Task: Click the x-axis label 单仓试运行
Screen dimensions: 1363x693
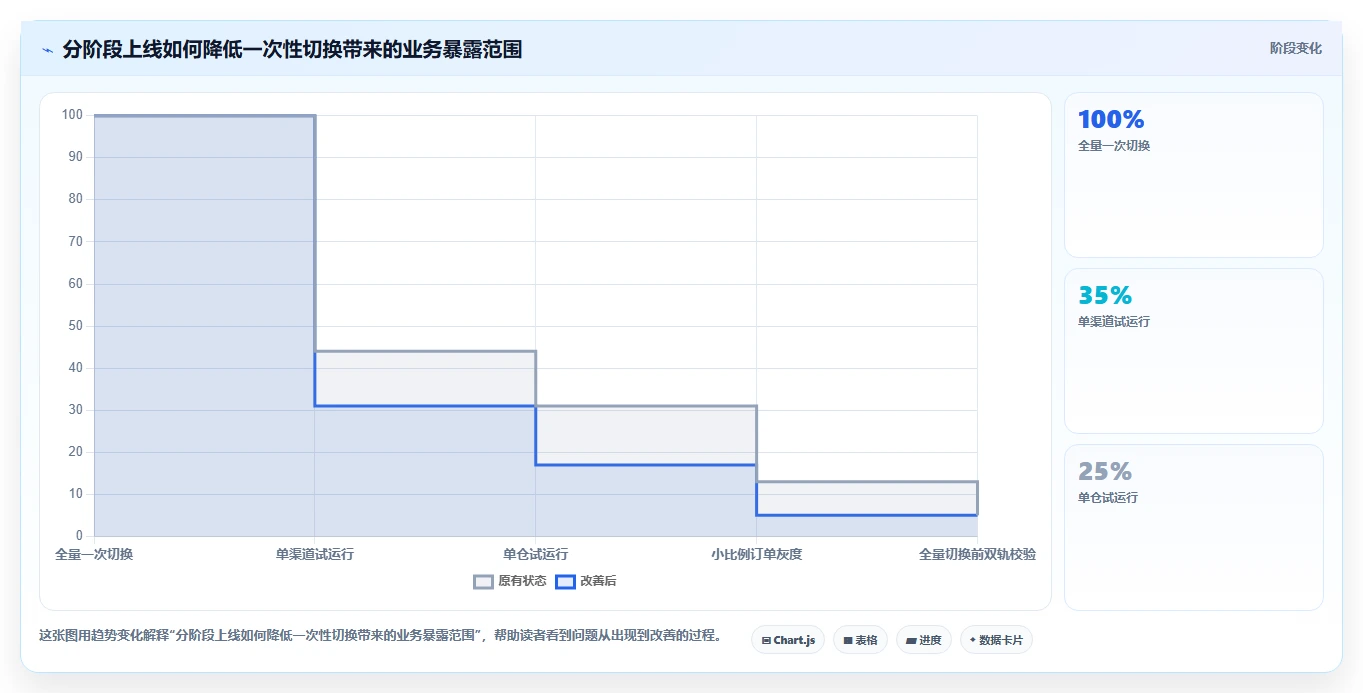Action: 535,554
